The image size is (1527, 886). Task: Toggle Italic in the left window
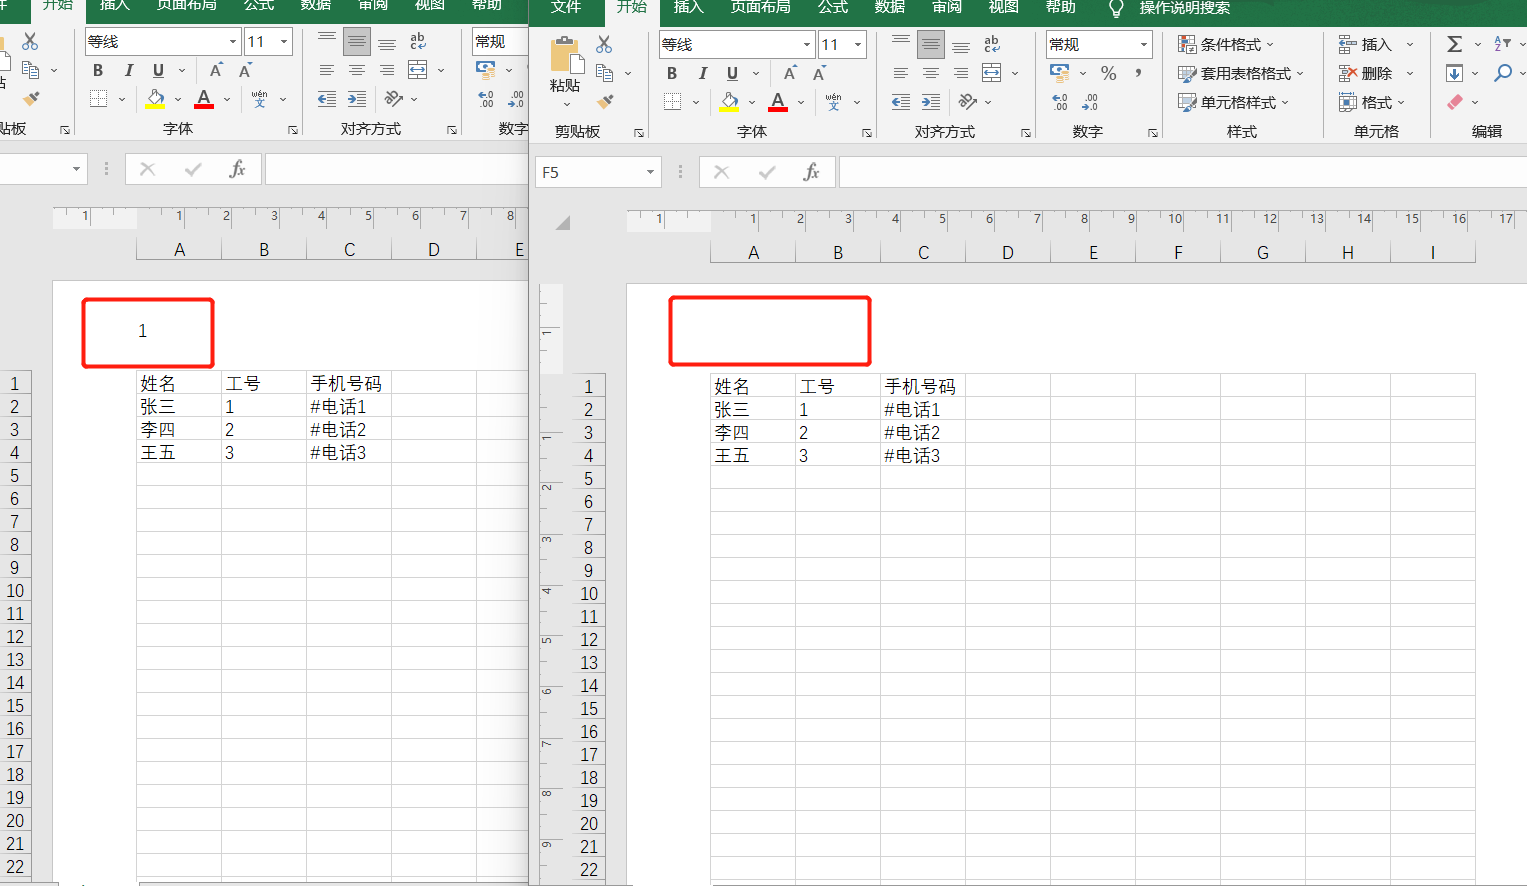tap(129, 70)
